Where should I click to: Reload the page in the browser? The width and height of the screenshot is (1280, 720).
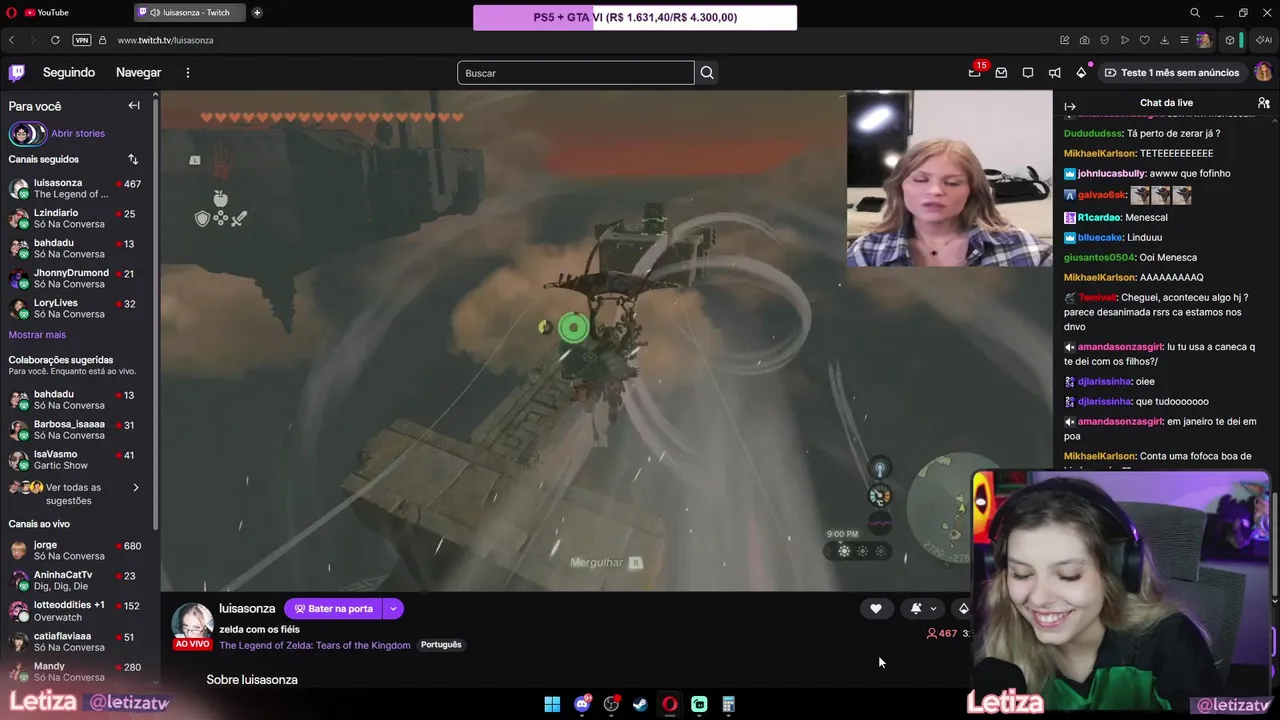(x=55, y=40)
